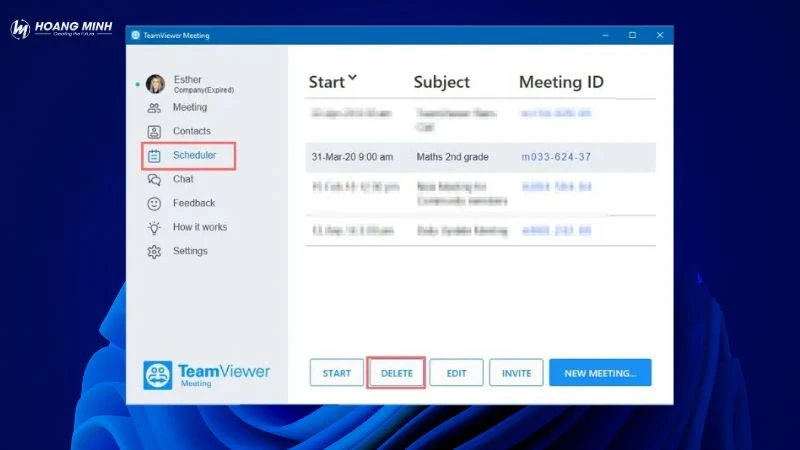Click the Esther account name
Screen dimensions: 800x450
click(x=187, y=80)
